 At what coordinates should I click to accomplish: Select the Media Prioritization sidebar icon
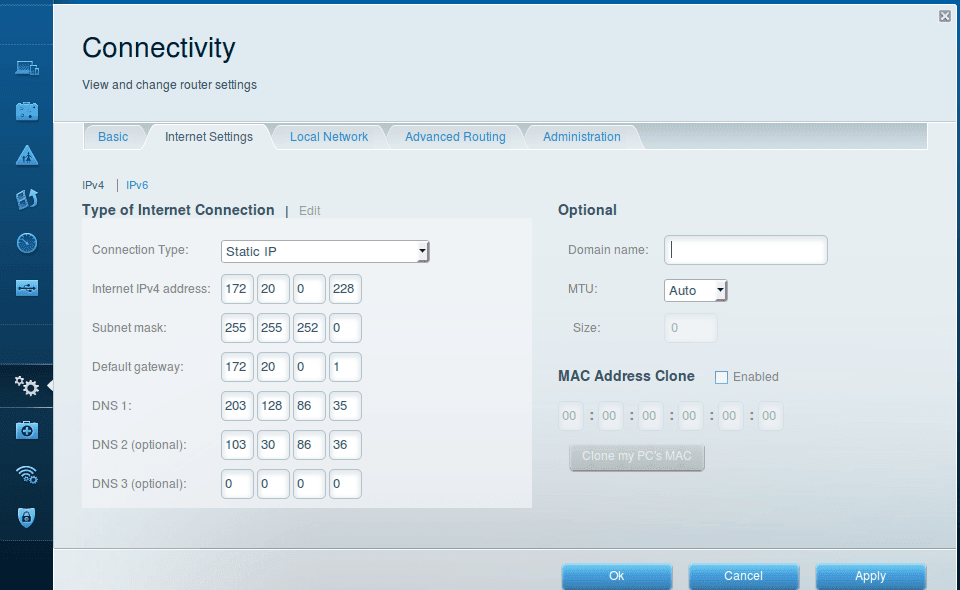tap(27, 199)
